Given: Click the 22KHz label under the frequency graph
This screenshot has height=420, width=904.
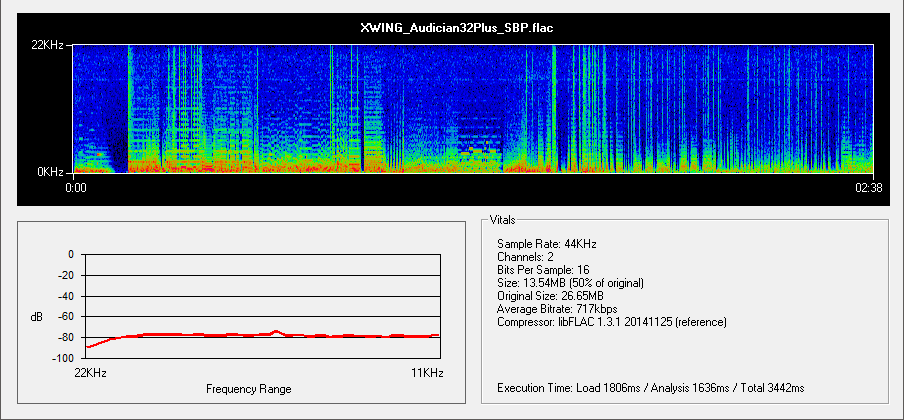Looking at the screenshot, I should [x=89, y=371].
